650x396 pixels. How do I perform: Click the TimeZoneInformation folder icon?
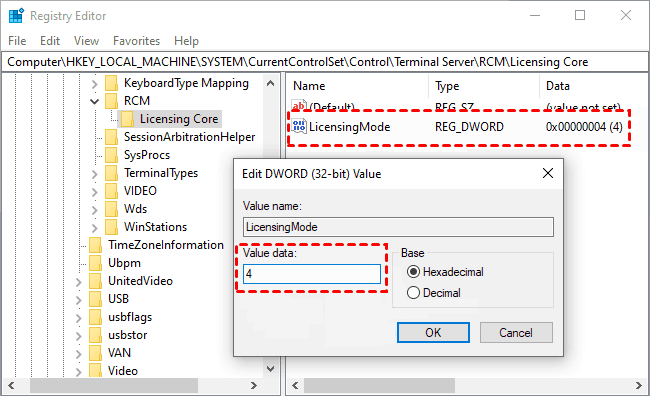click(x=96, y=245)
